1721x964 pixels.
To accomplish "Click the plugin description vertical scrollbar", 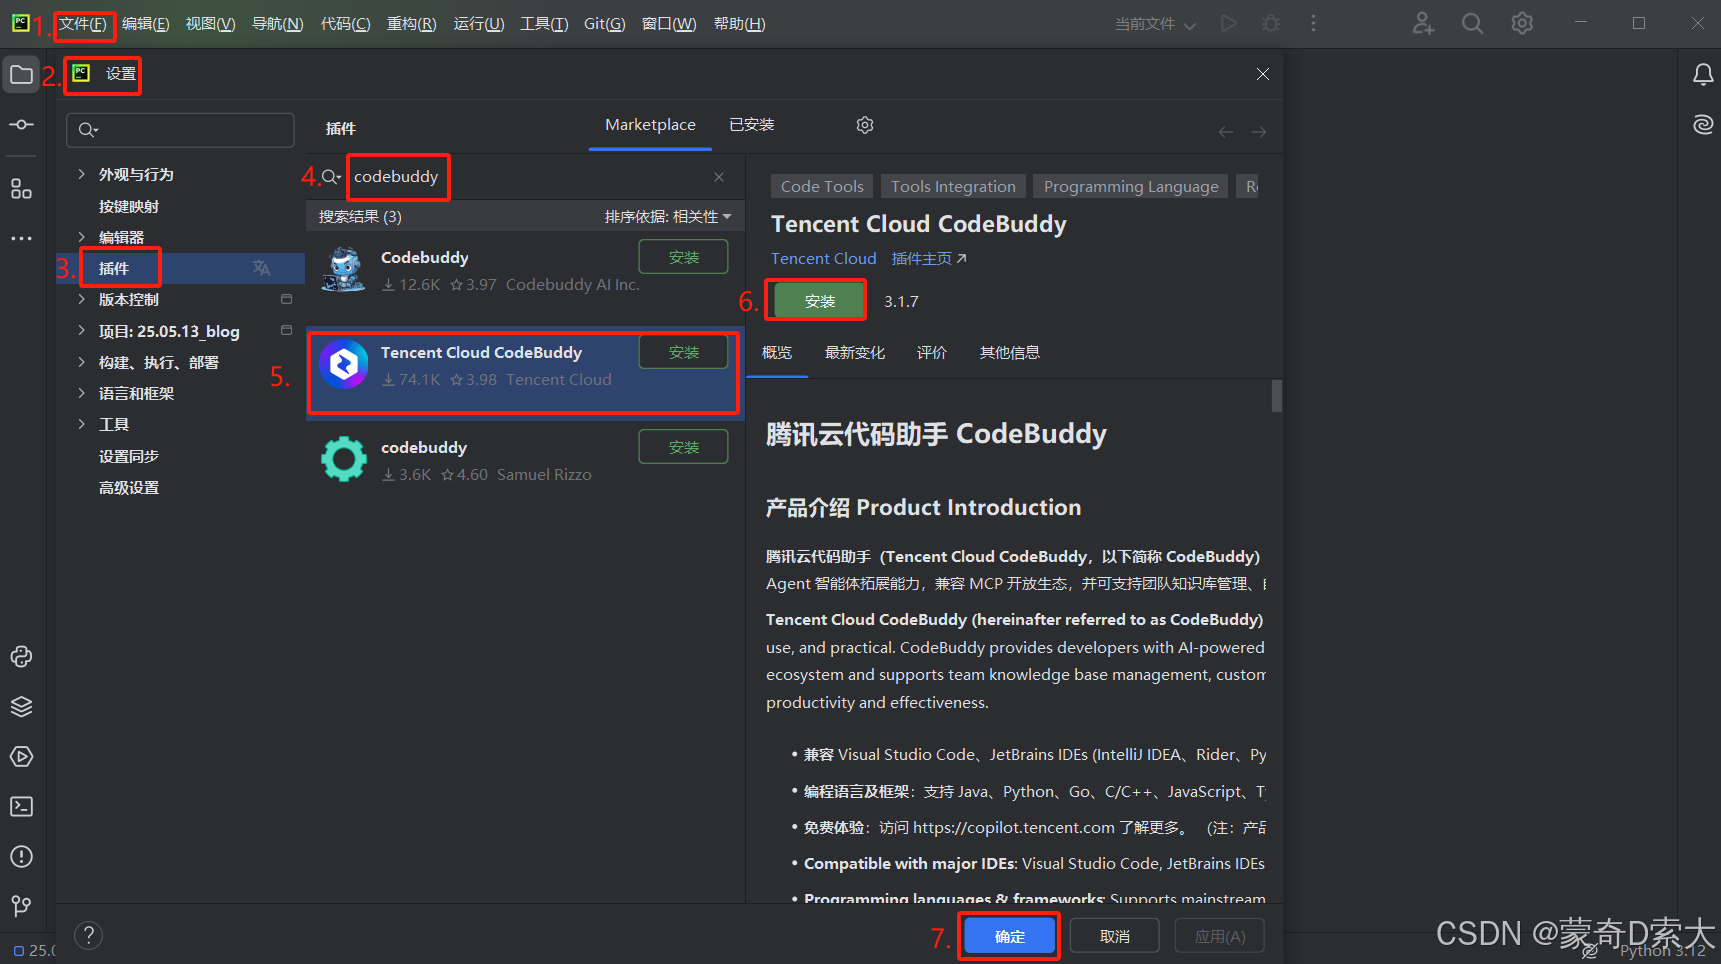I will (1277, 395).
